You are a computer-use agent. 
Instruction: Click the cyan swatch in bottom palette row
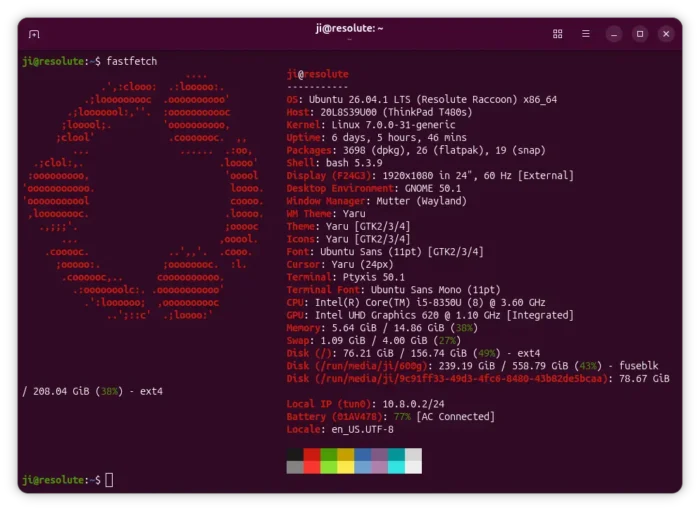click(x=396, y=467)
